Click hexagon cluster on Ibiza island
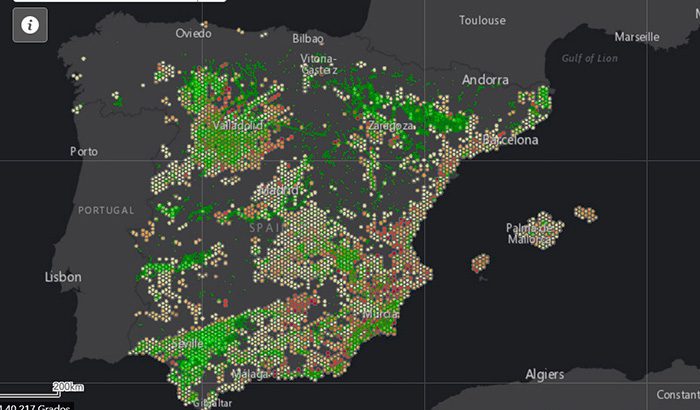The image size is (700, 410). (x=481, y=263)
